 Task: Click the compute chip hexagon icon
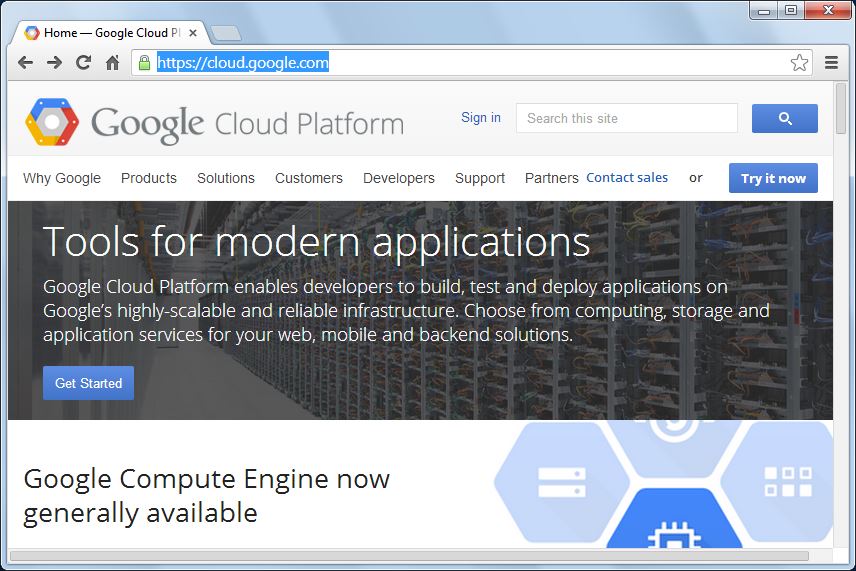click(675, 520)
